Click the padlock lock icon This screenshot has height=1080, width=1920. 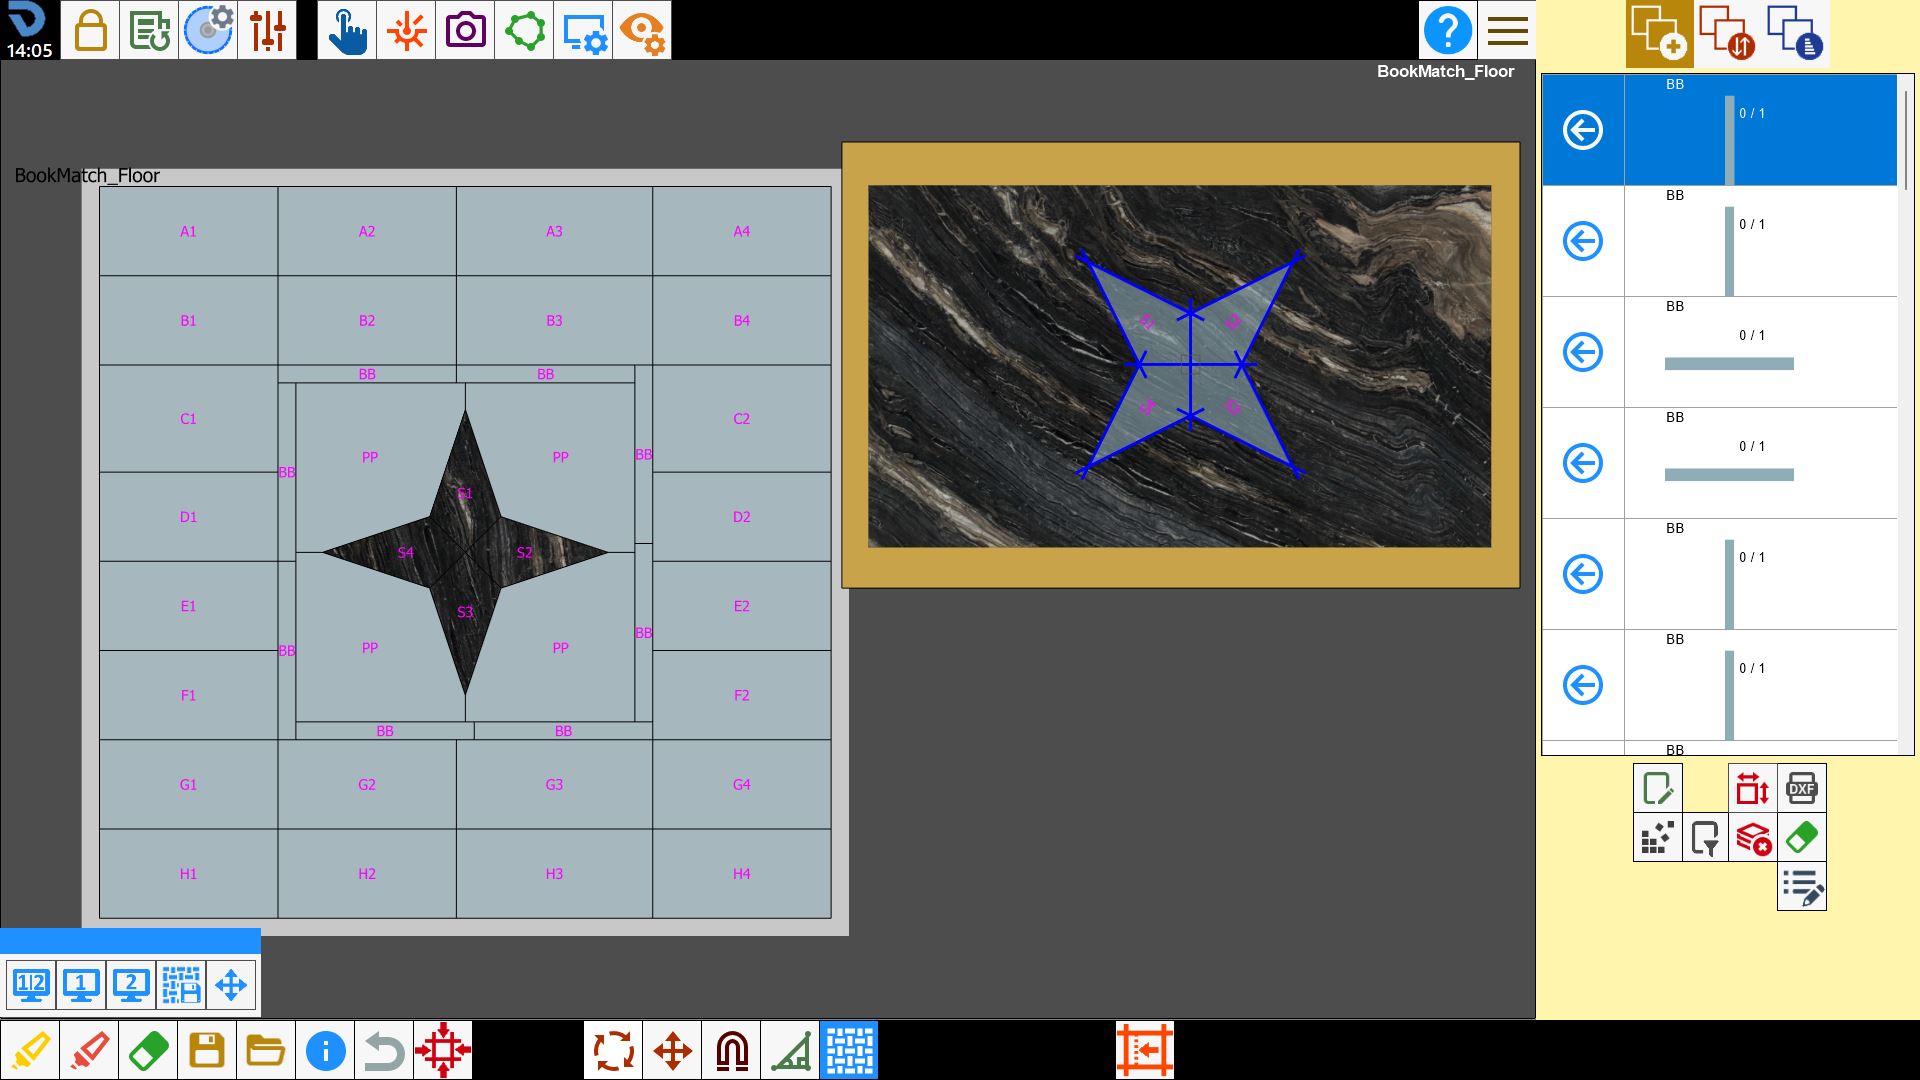(x=90, y=30)
